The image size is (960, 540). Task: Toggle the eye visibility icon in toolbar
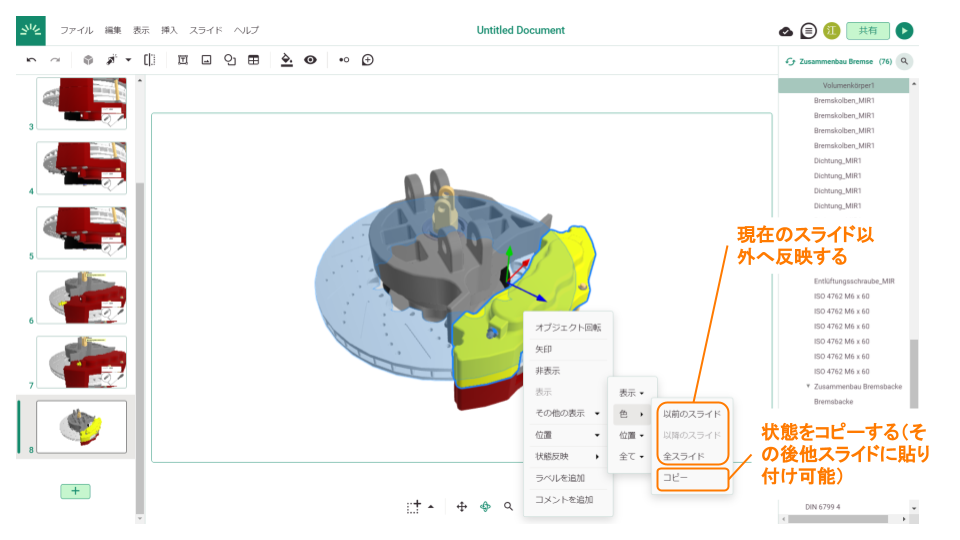click(x=311, y=60)
